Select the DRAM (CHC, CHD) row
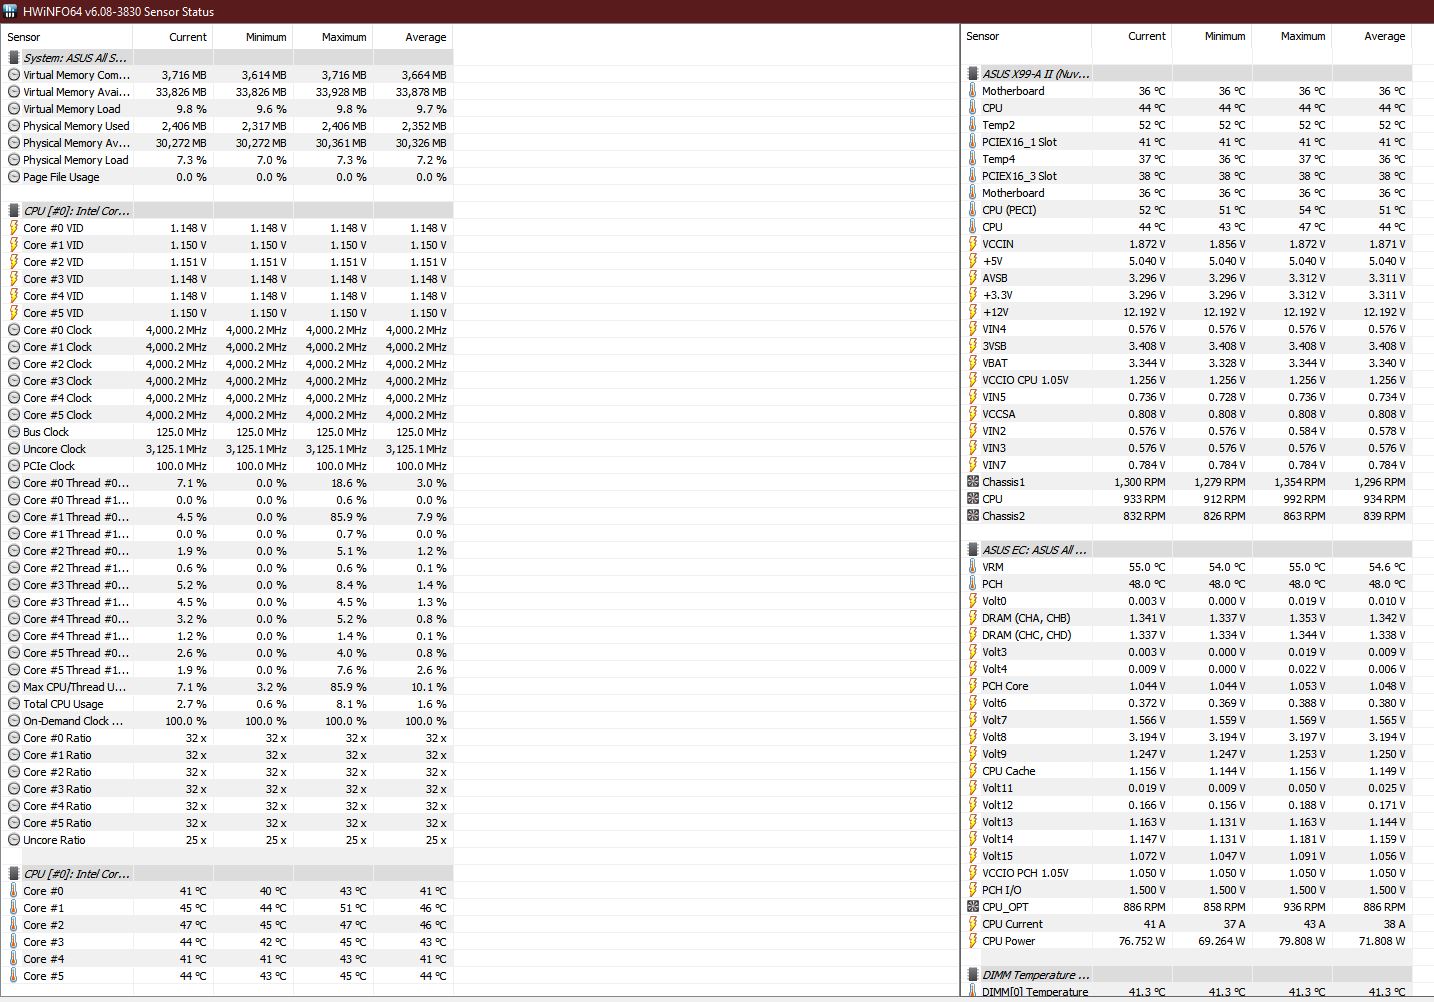The width and height of the screenshot is (1434, 1002). tap(1189, 635)
